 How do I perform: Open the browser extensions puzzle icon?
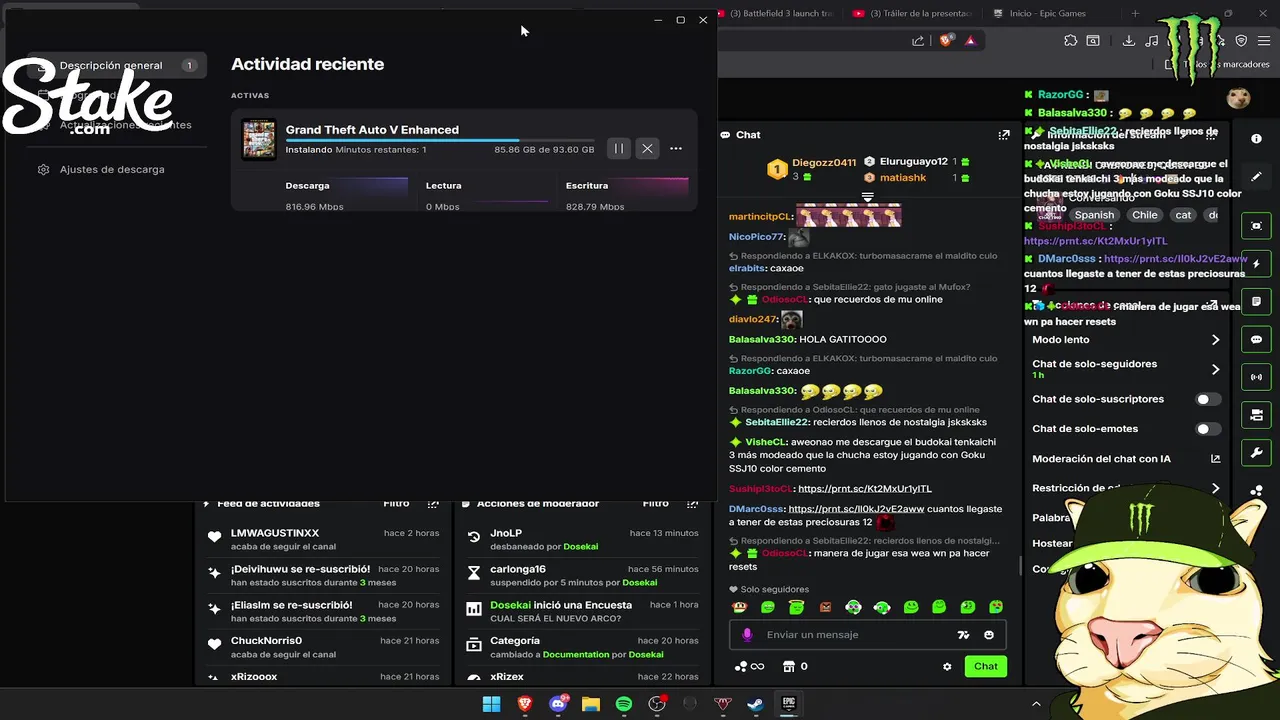pyautogui.click(x=1070, y=41)
